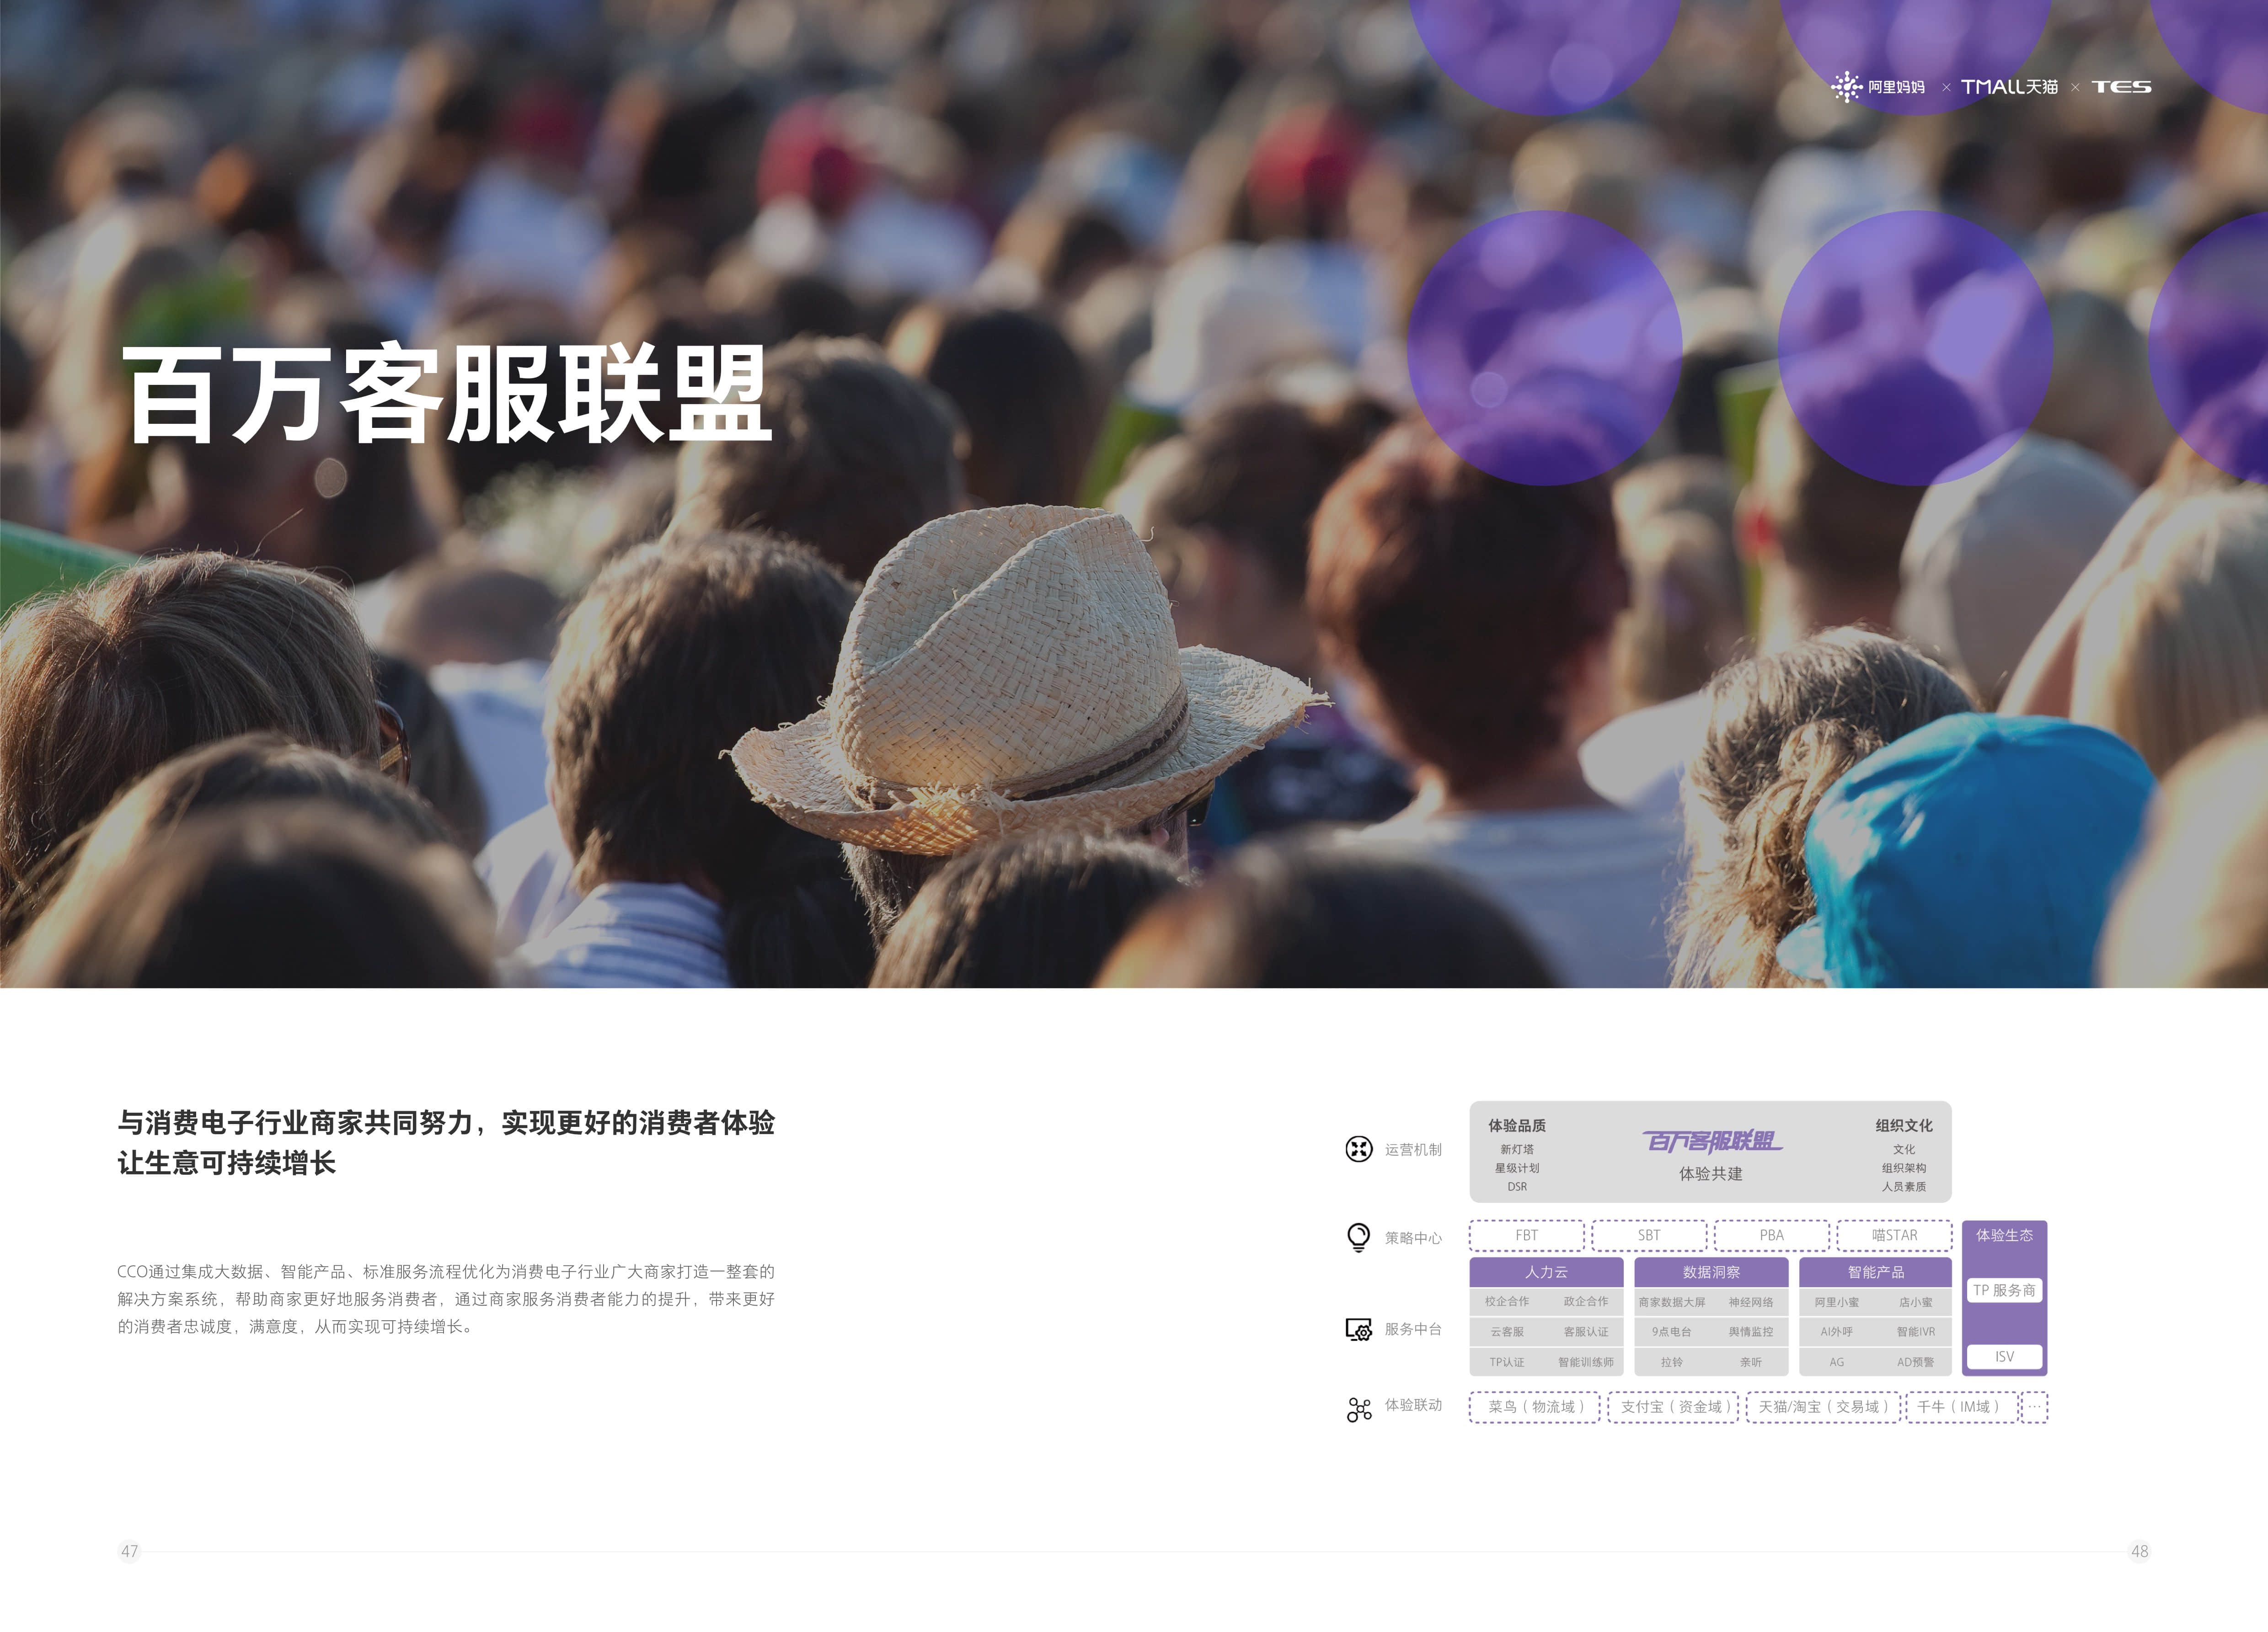Click the 策略中心 lightbulb icon
Image resolution: width=2268 pixels, height=1632 pixels.
point(1358,1237)
